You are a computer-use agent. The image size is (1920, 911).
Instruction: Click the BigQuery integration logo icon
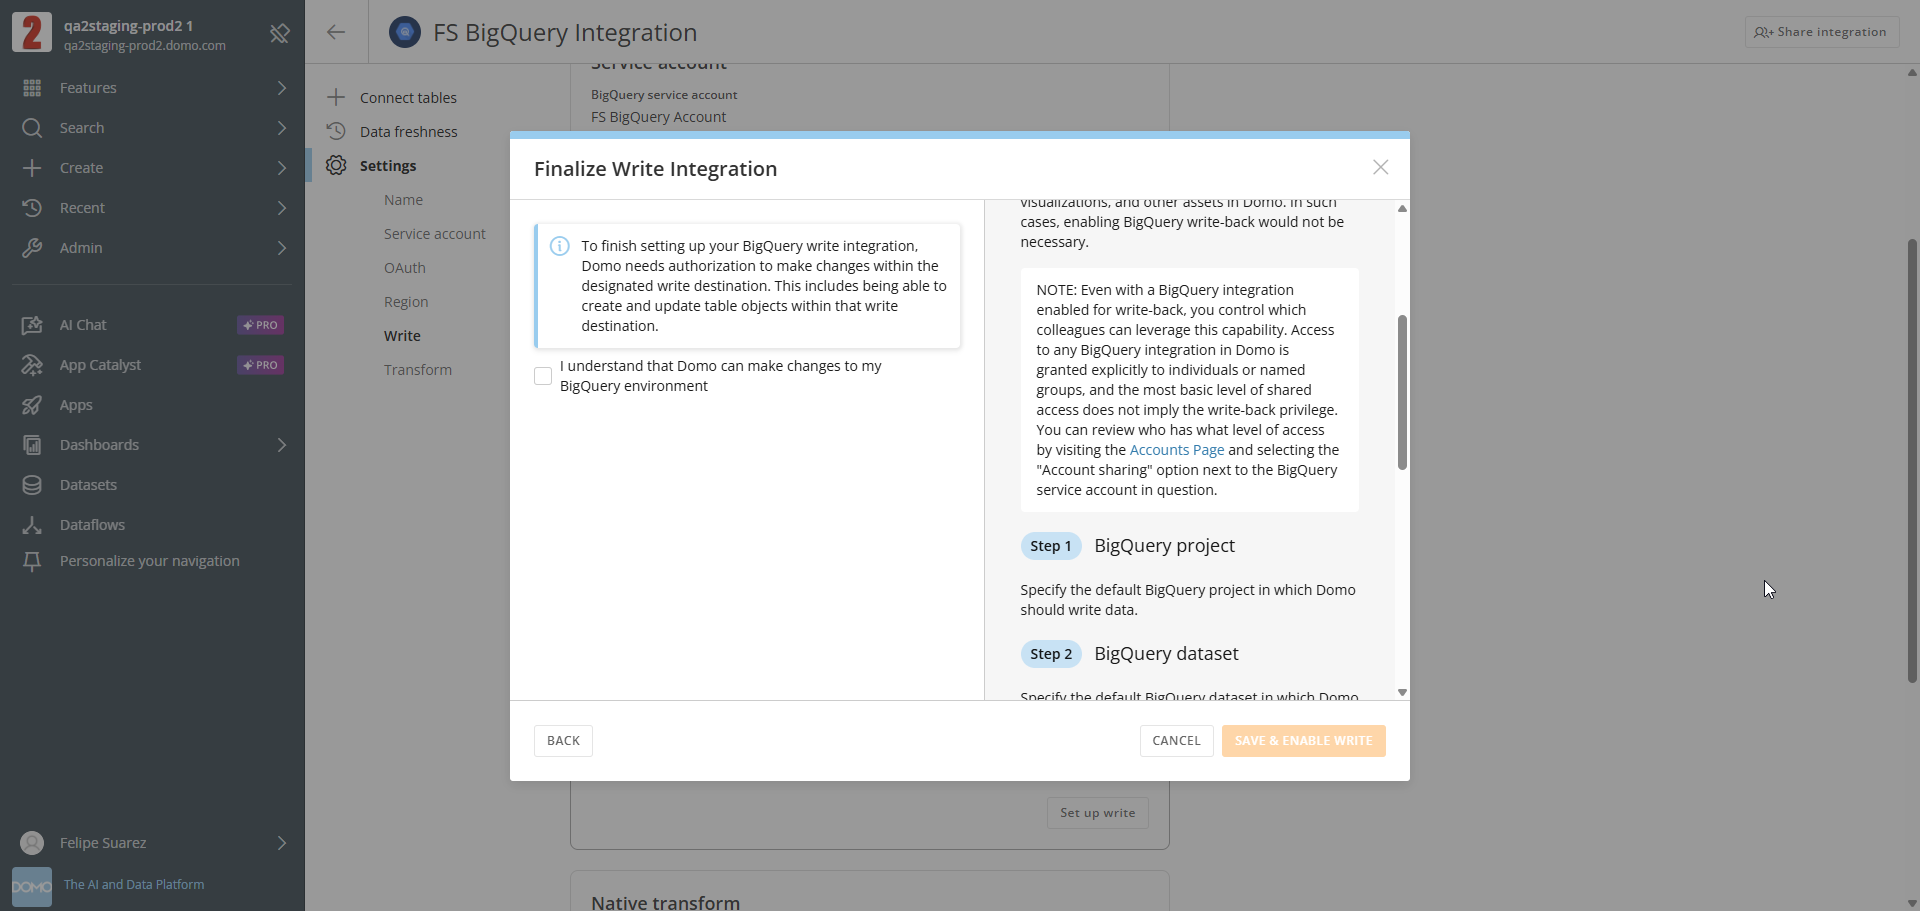pyautogui.click(x=405, y=32)
